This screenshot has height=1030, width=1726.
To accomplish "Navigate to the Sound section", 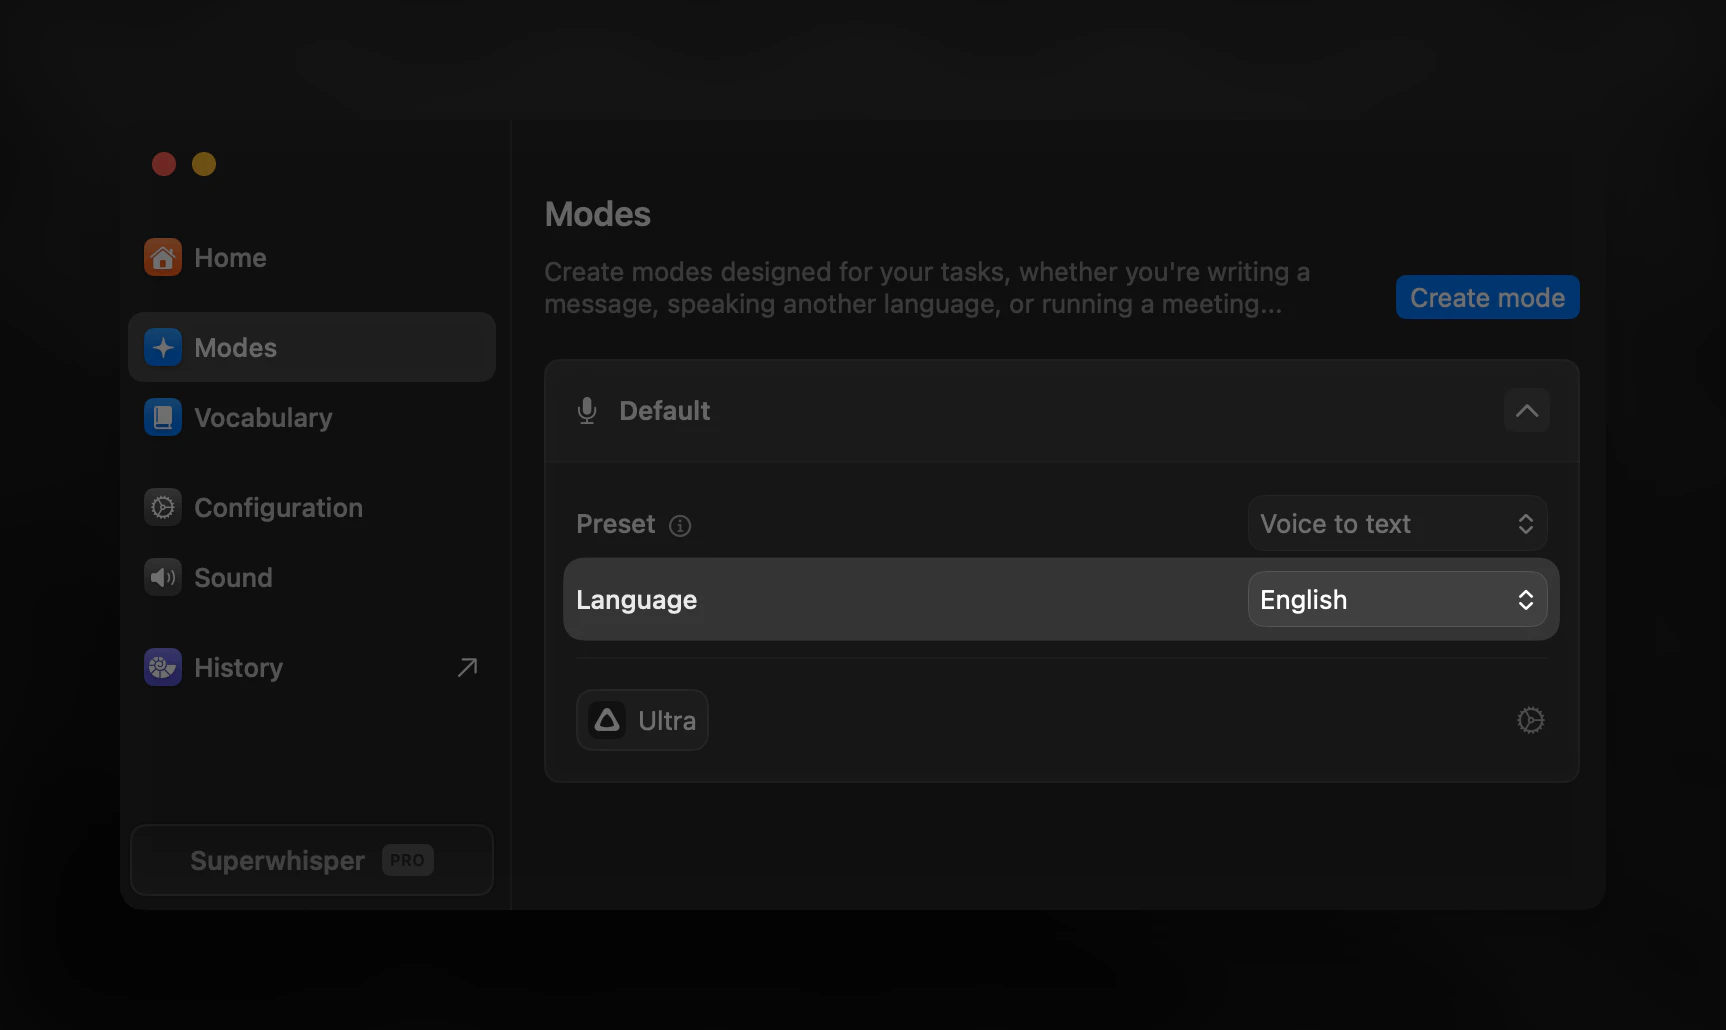I will pyautogui.click(x=233, y=577).
